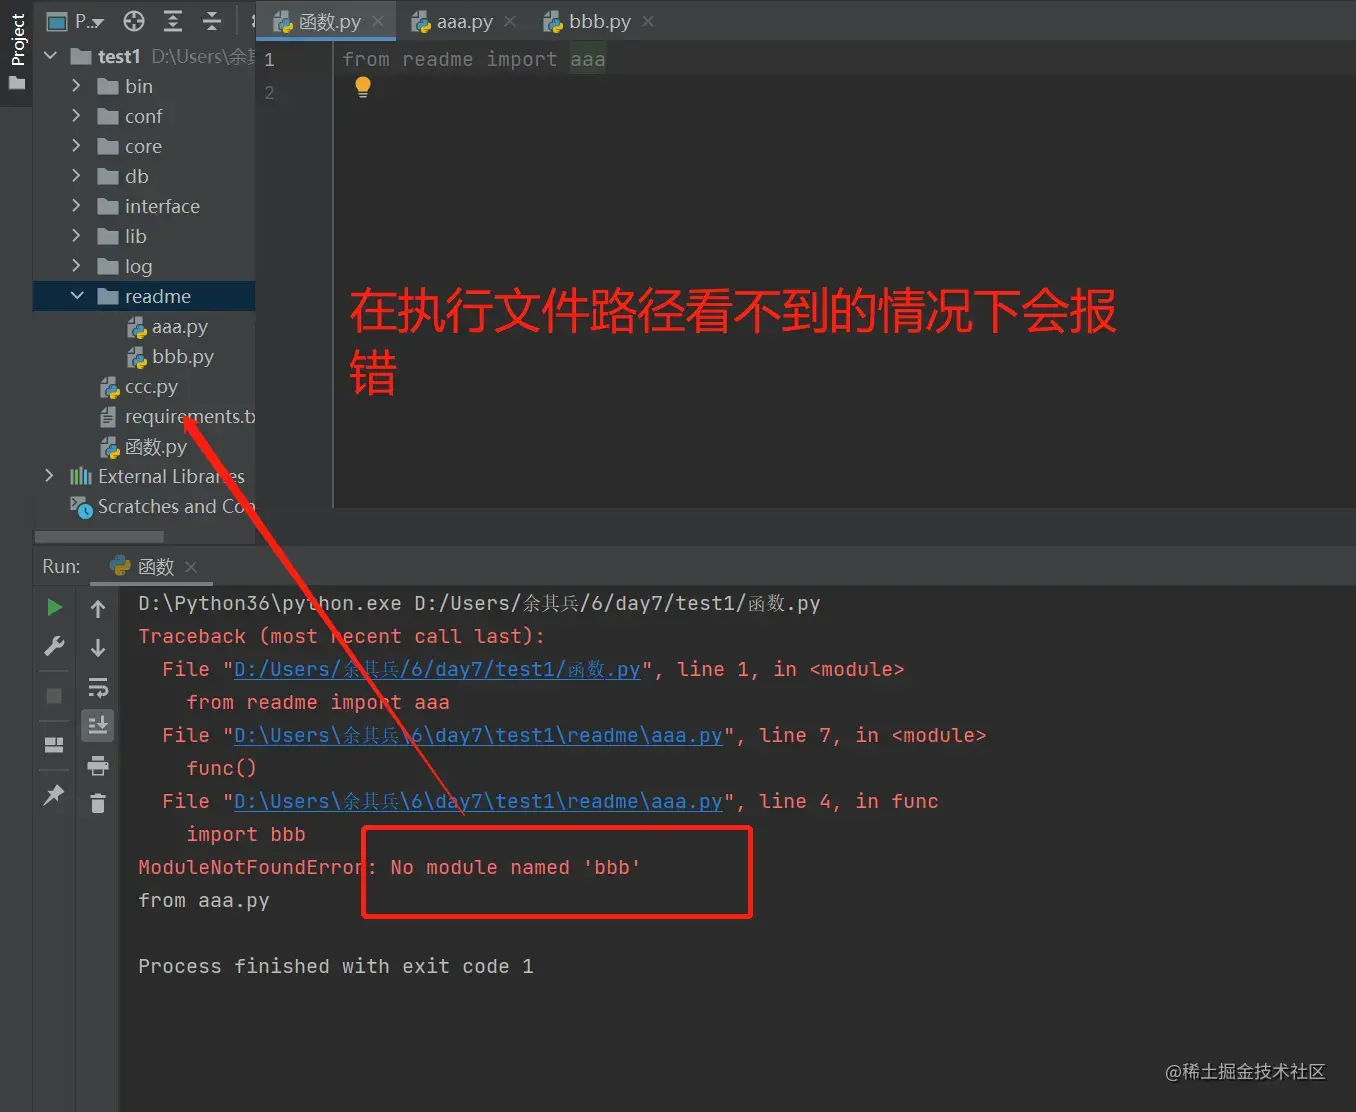The height and width of the screenshot is (1112, 1356).
Task: Close the aaa.py editor tab
Action: 510,21
